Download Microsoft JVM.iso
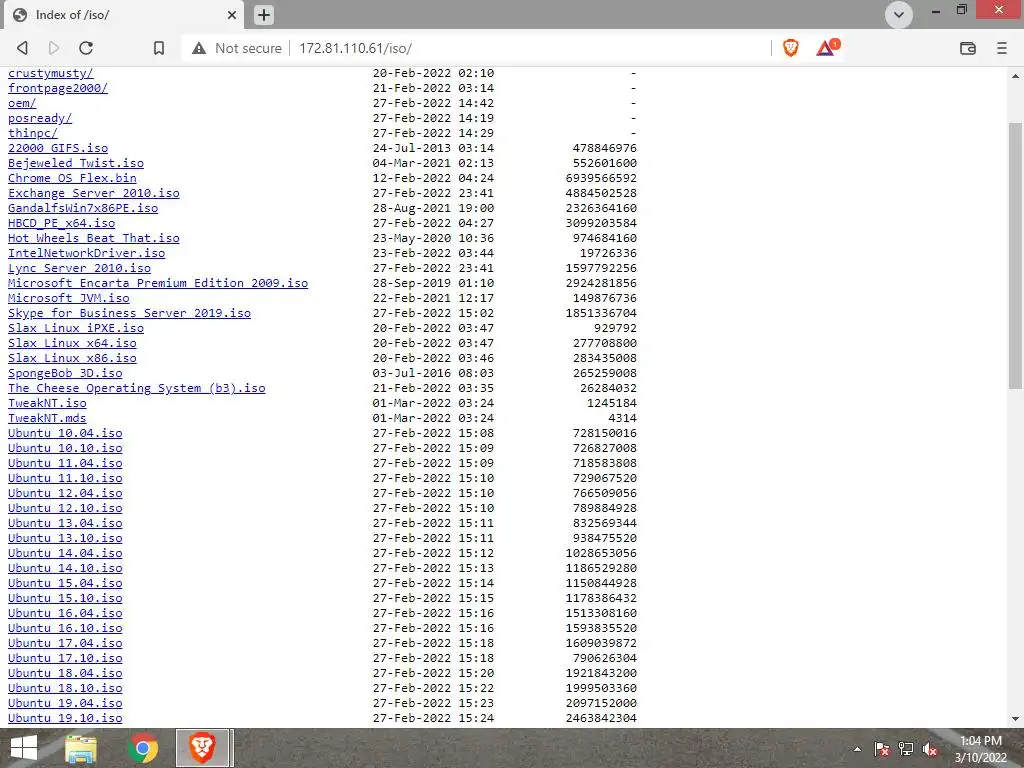Screen dimensions: 1024x768 click(69, 298)
